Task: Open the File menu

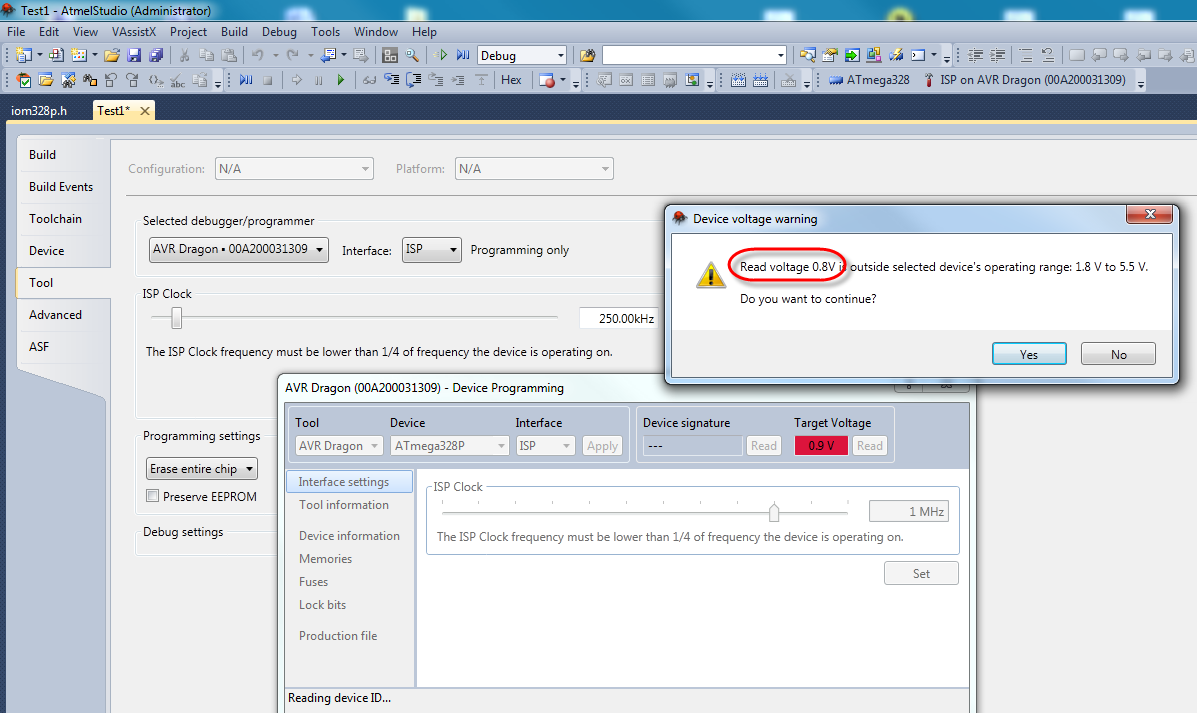Action: 16,31
